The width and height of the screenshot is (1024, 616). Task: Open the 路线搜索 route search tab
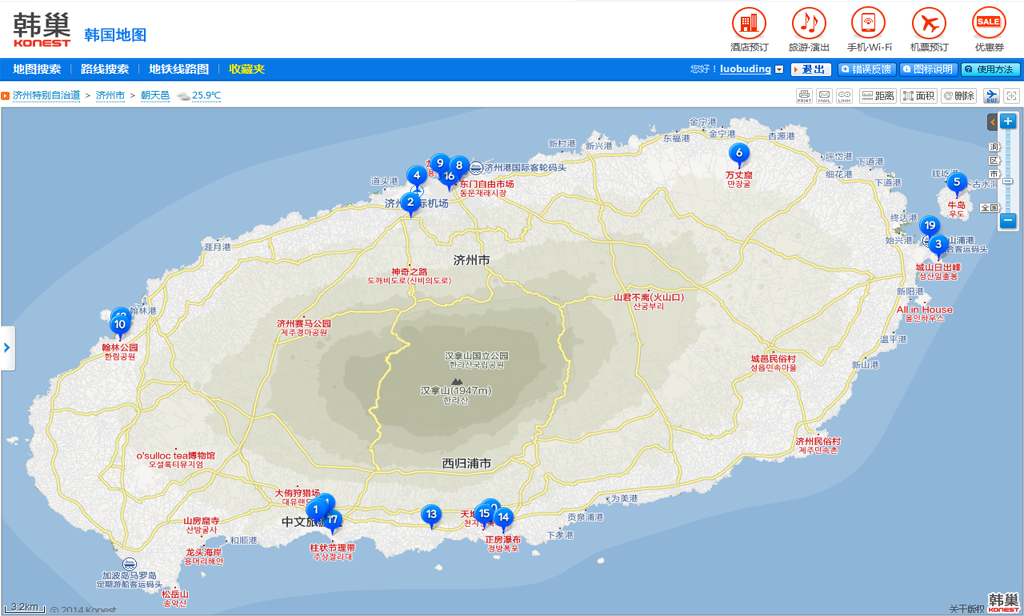click(x=105, y=69)
